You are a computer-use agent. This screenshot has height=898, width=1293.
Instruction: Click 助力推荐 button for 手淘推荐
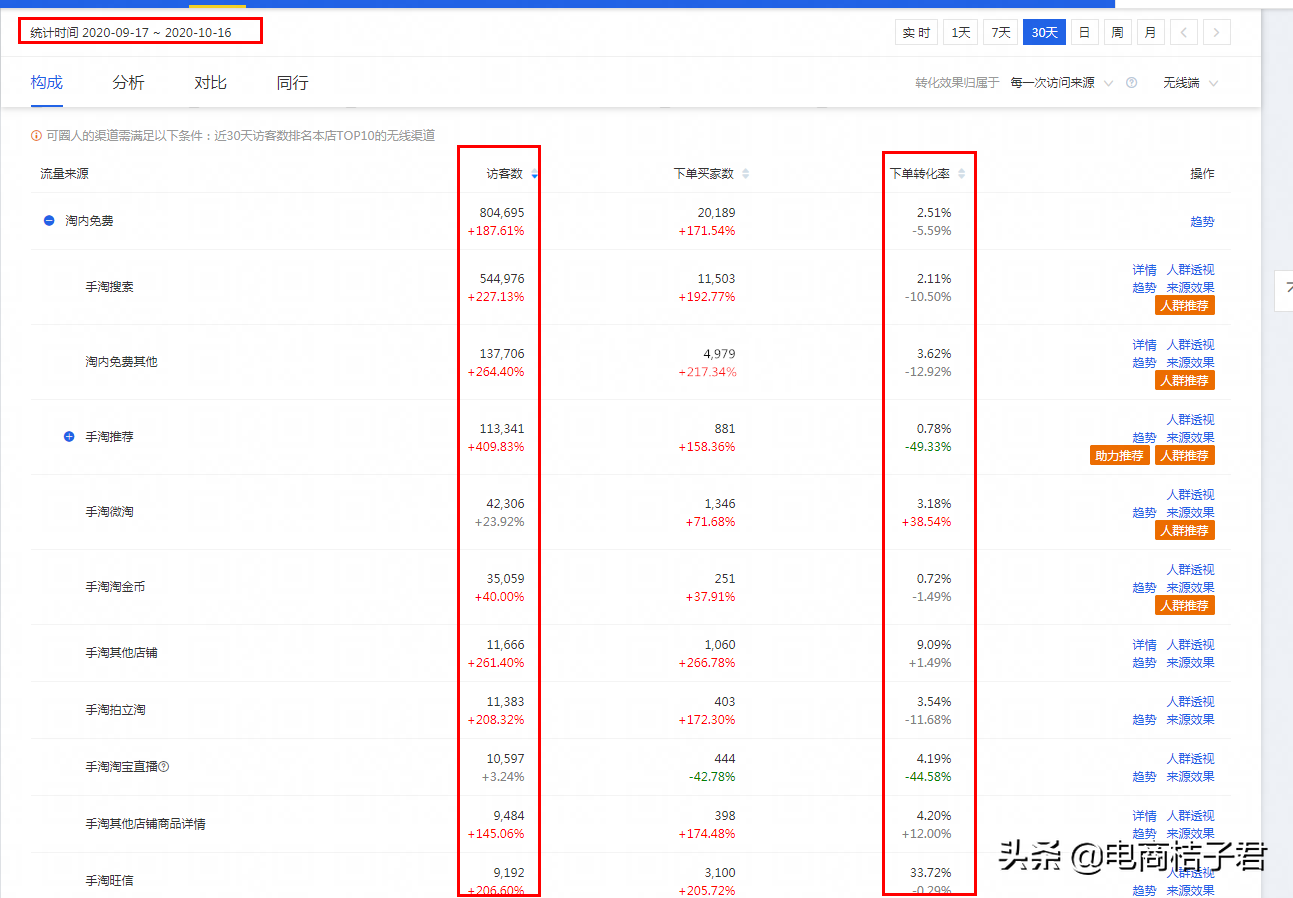click(1120, 456)
